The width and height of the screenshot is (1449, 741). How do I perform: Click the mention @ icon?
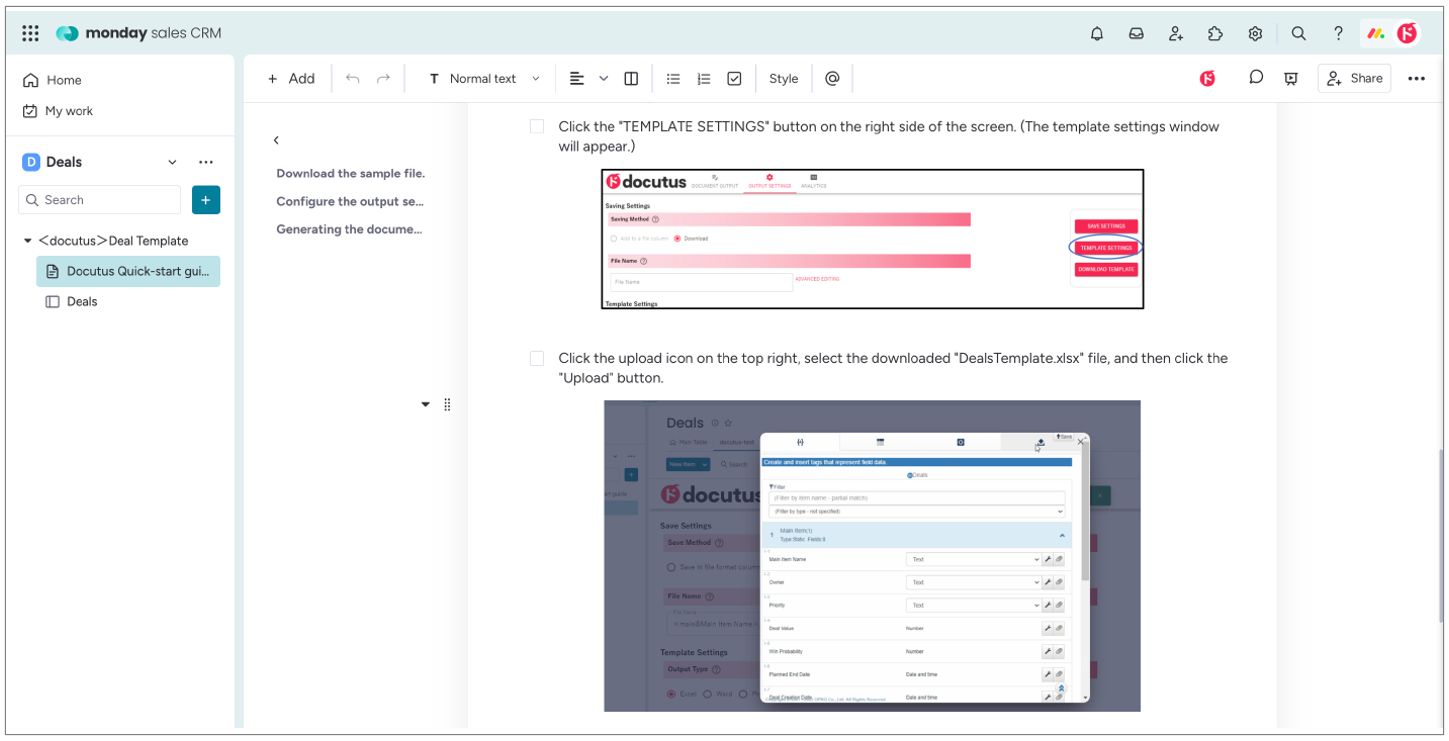click(832, 79)
